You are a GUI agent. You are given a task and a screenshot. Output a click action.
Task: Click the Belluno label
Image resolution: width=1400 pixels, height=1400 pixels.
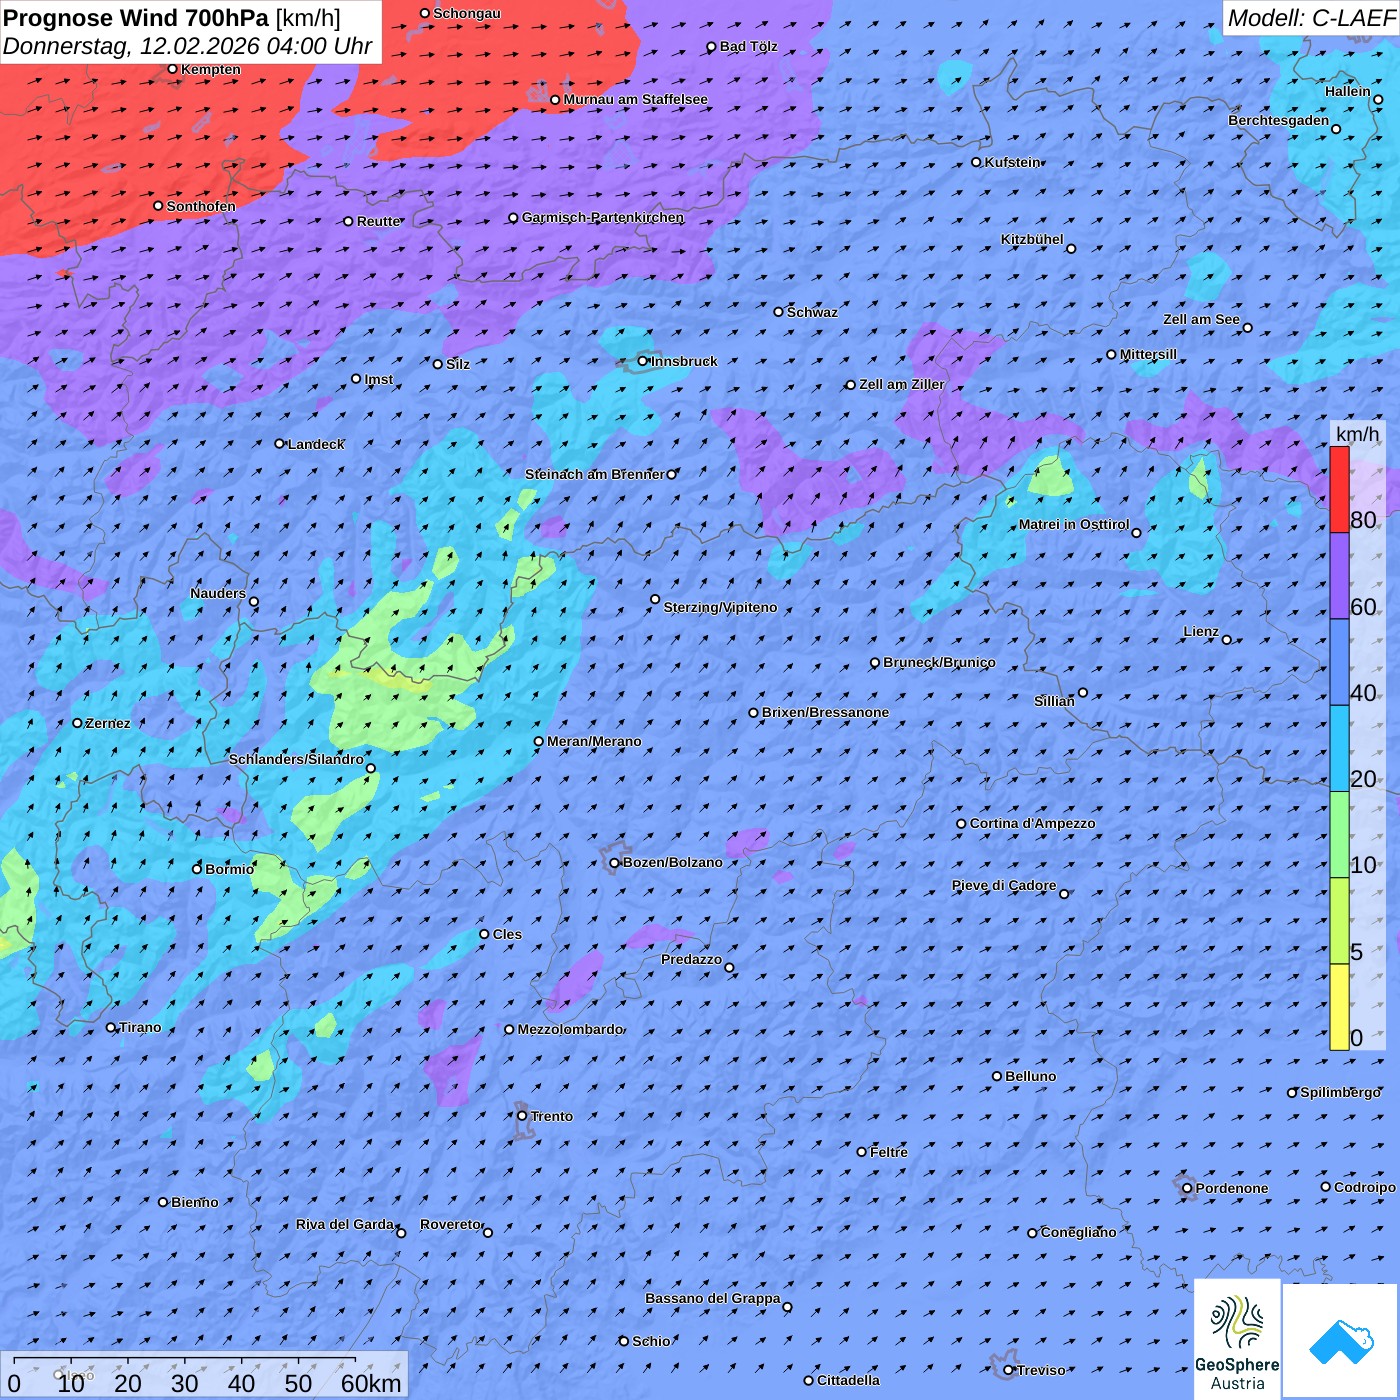1030,1076
